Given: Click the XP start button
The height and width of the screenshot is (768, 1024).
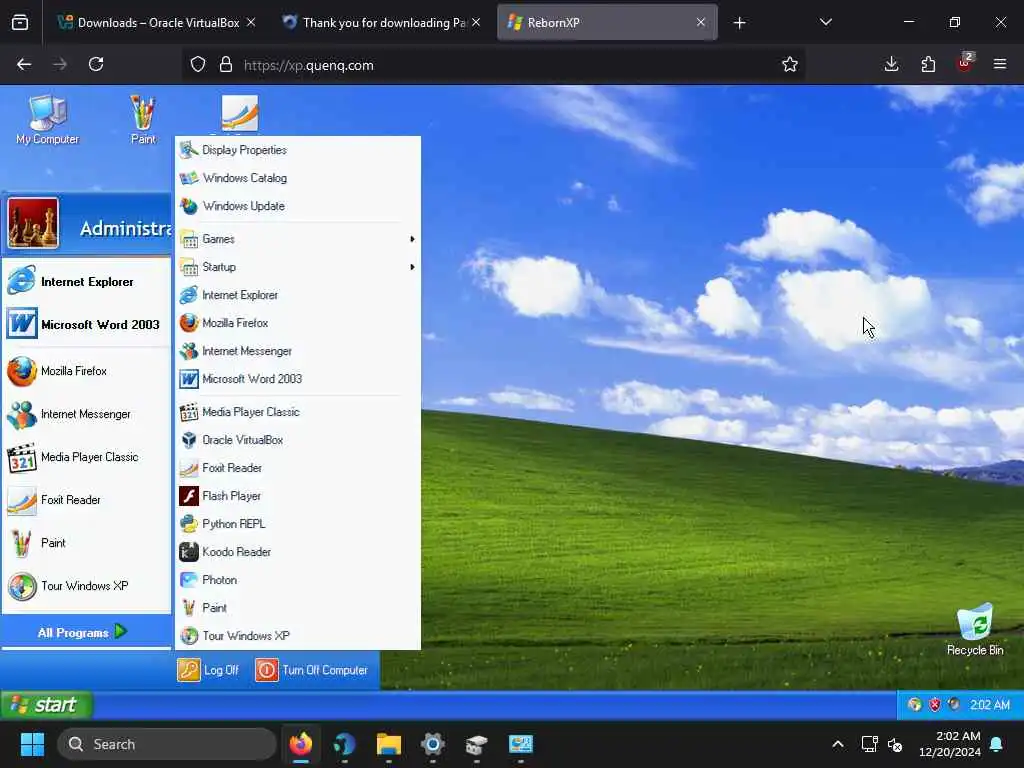Looking at the screenshot, I should coord(46,705).
